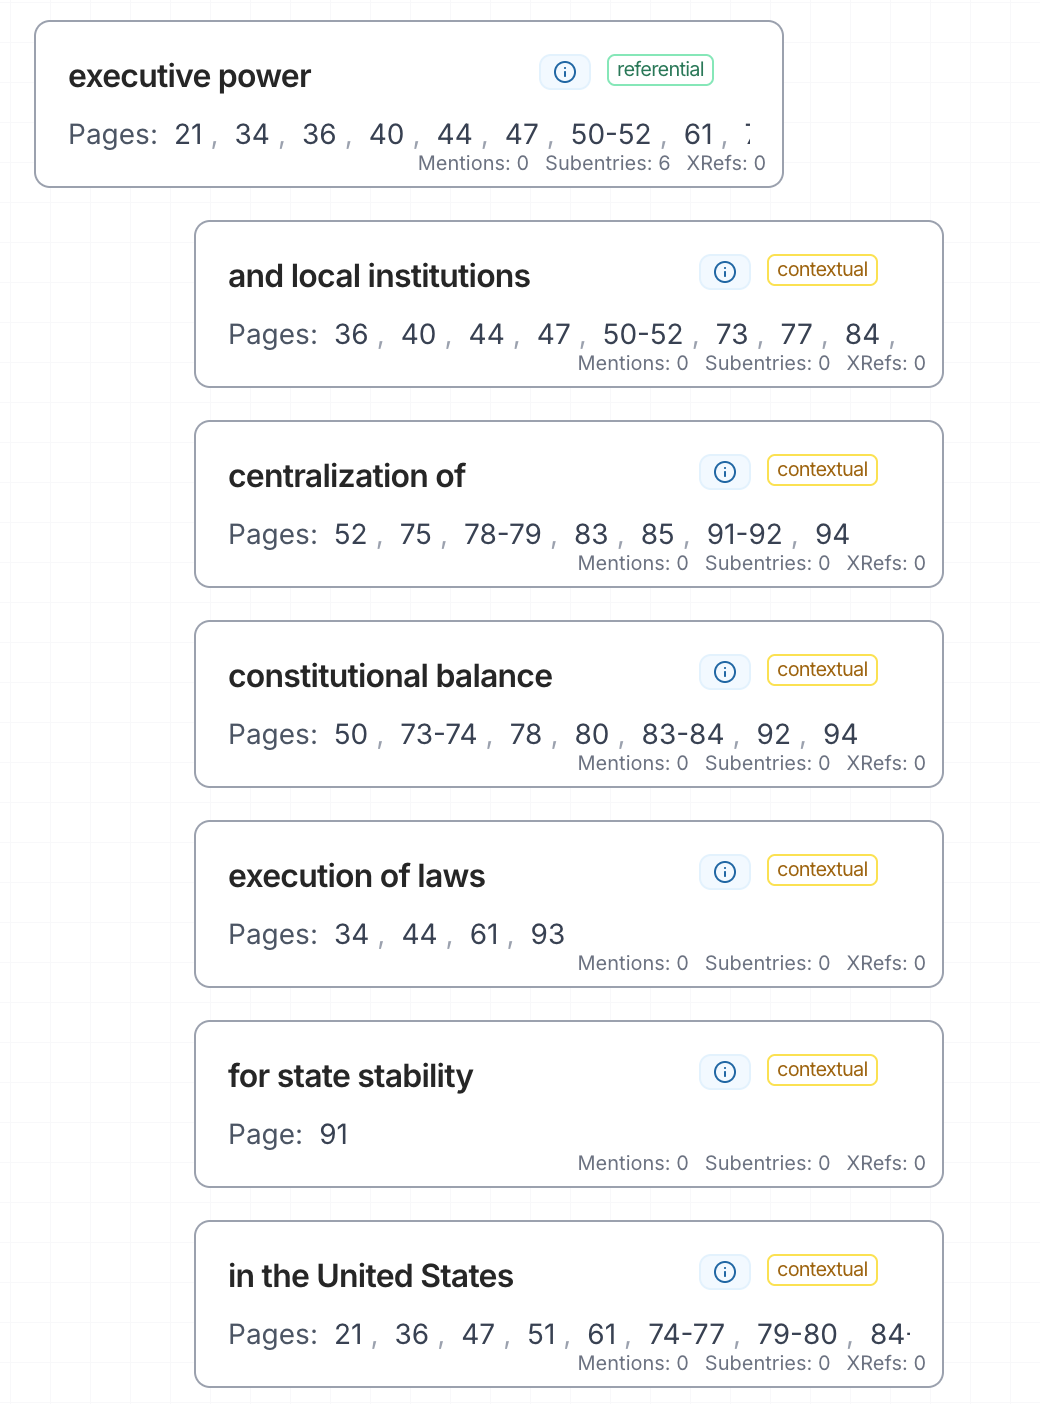The image size is (1040, 1404).
Task: Click page 91 under for state stability
Action: pyautogui.click(x=334, y=1134)
